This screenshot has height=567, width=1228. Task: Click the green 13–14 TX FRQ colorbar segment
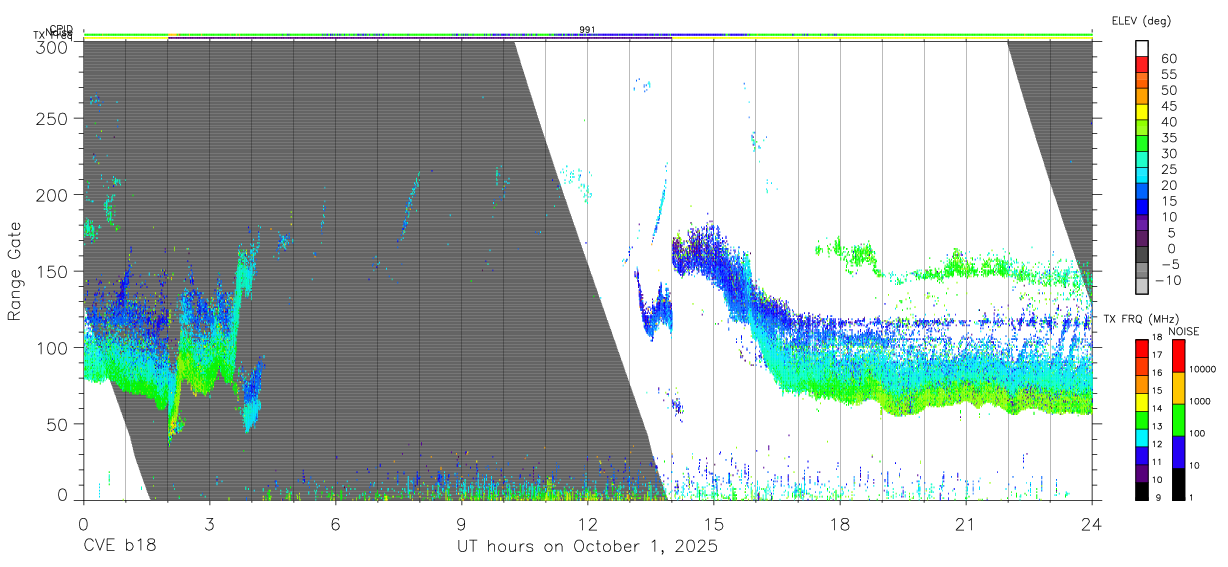(x=1141, y=418)
